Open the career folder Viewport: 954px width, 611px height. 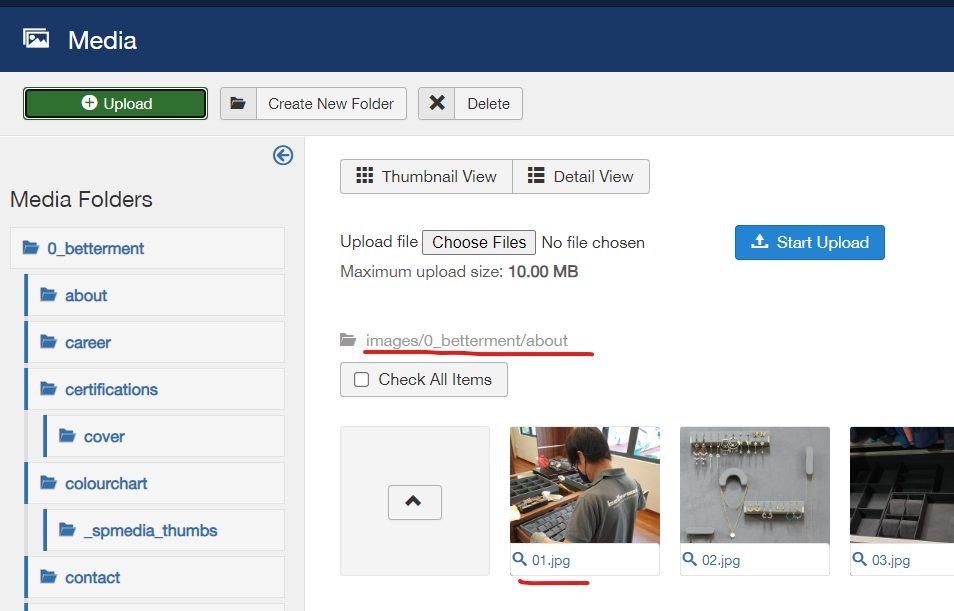155,343
